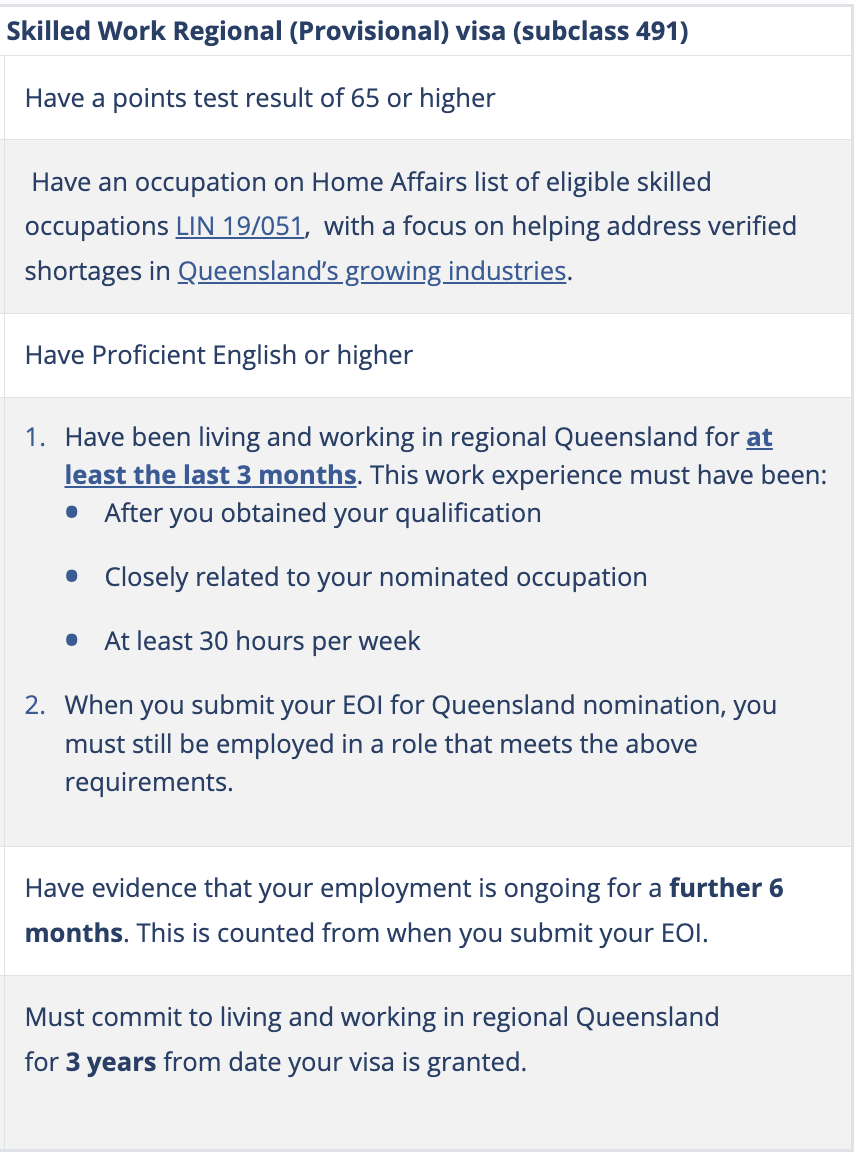Image resolution: width=858 pixels, height=1156 pixels.
Task: Click the "points test result of 65" row
Action: click(260, 98)
